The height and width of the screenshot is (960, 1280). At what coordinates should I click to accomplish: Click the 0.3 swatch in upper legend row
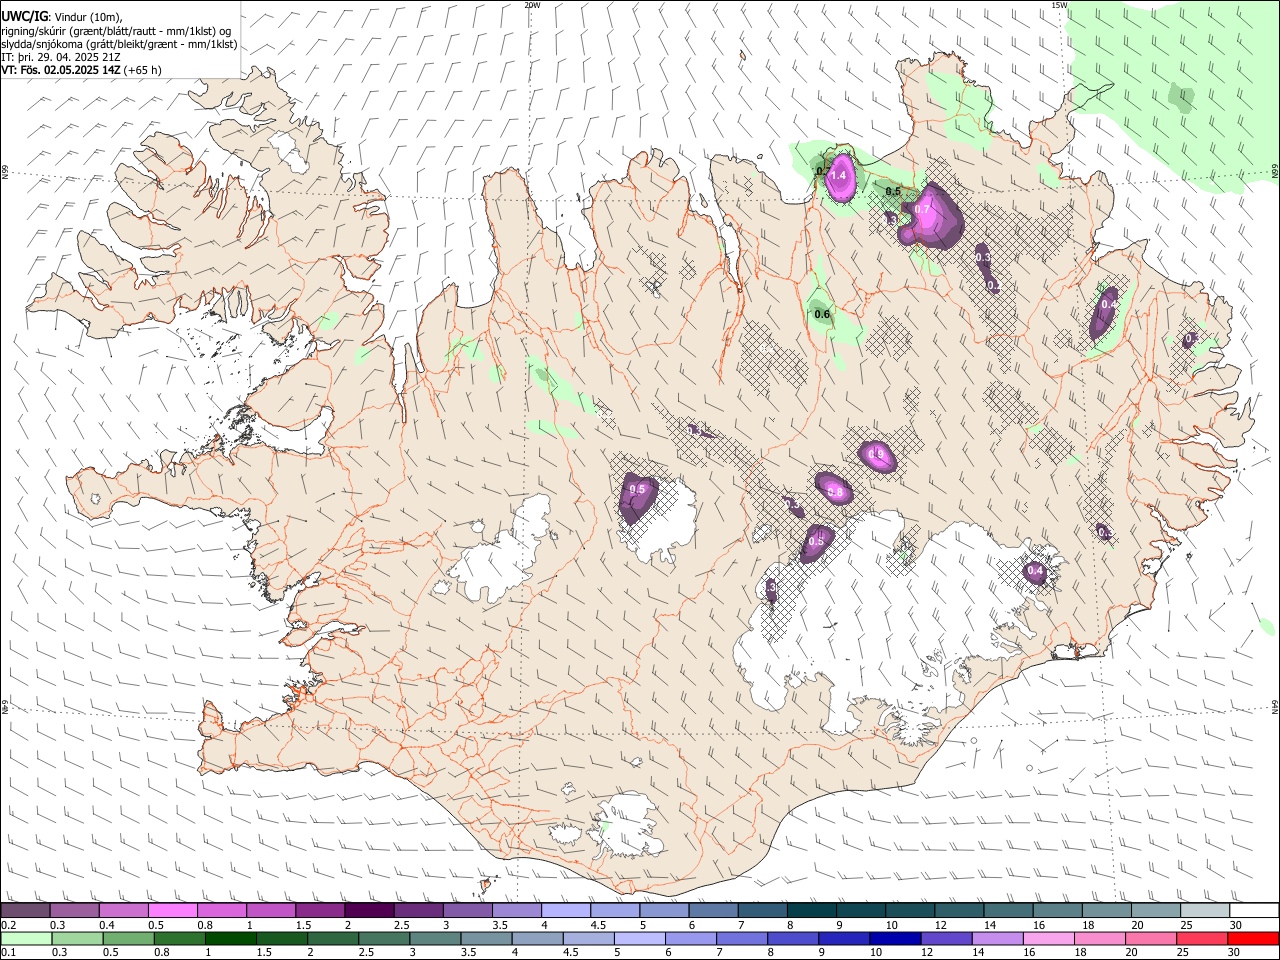point(74,910)
